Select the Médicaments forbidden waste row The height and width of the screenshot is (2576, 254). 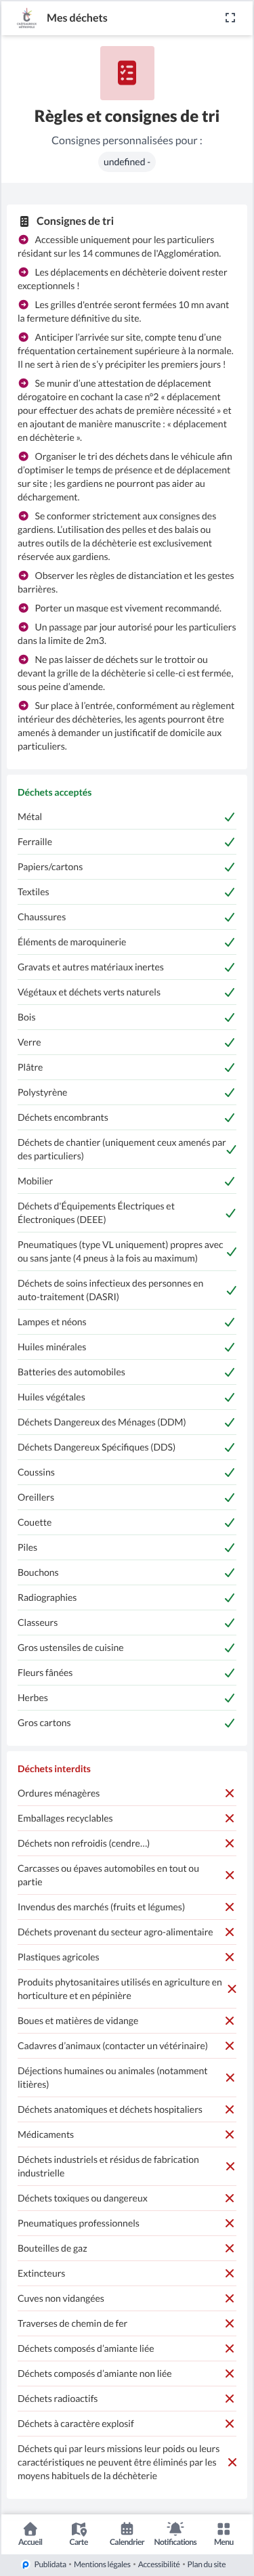(127, 2134)
